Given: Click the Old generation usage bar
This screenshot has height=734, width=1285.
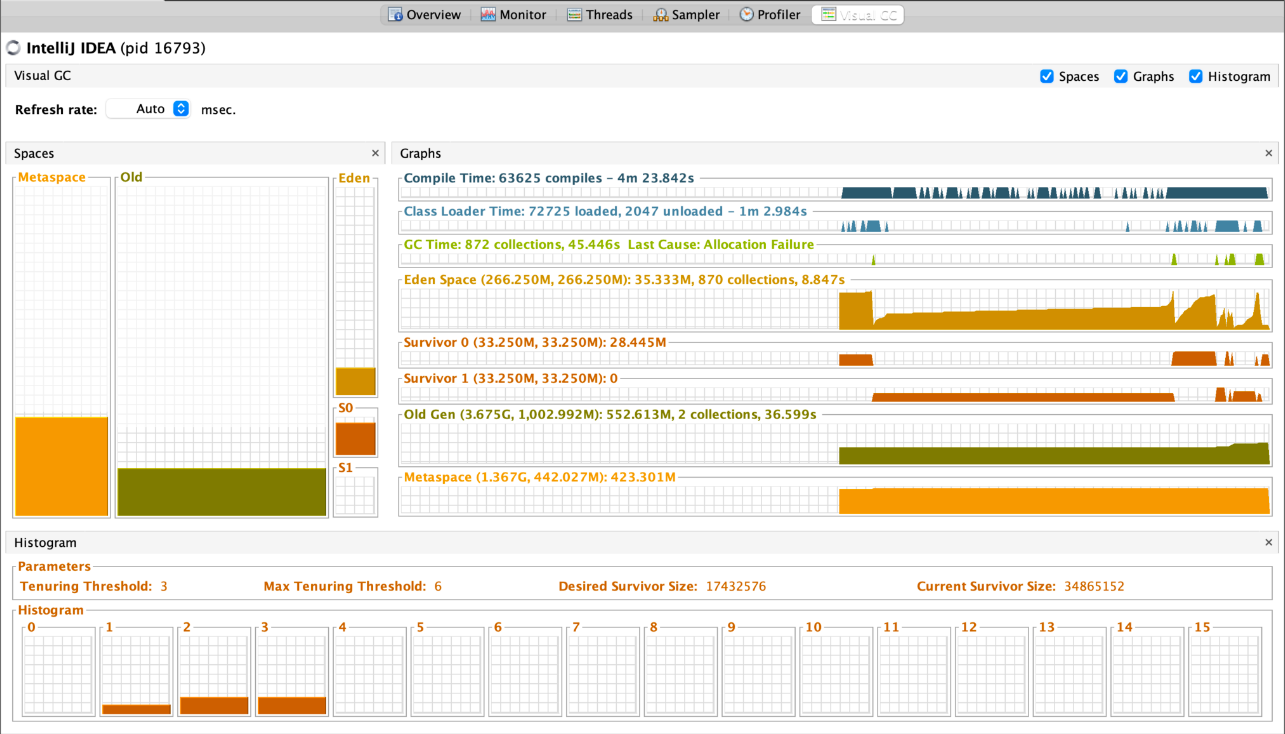Looking at the screenshot, I should pyautogui.click(x=222, y=492).
